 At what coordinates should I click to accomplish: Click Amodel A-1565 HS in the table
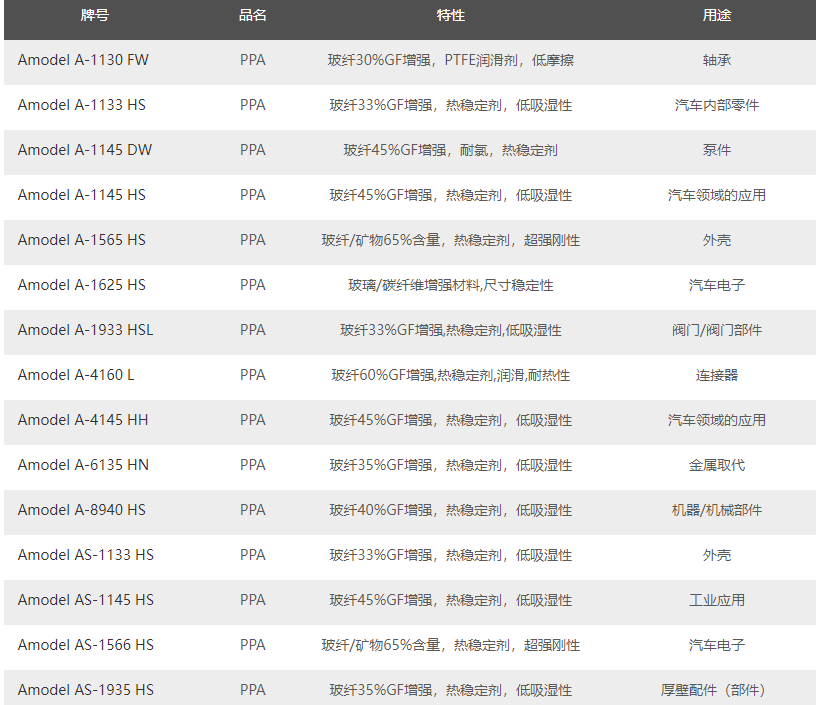tap(82, 240)
